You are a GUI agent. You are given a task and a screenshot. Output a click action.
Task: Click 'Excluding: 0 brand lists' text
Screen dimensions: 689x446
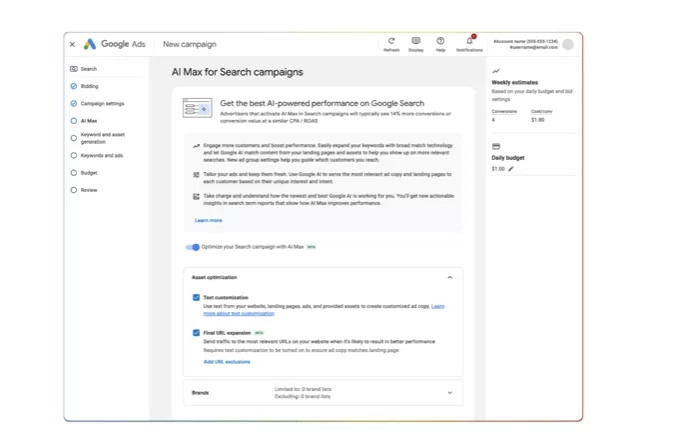(x=302, y=396)
